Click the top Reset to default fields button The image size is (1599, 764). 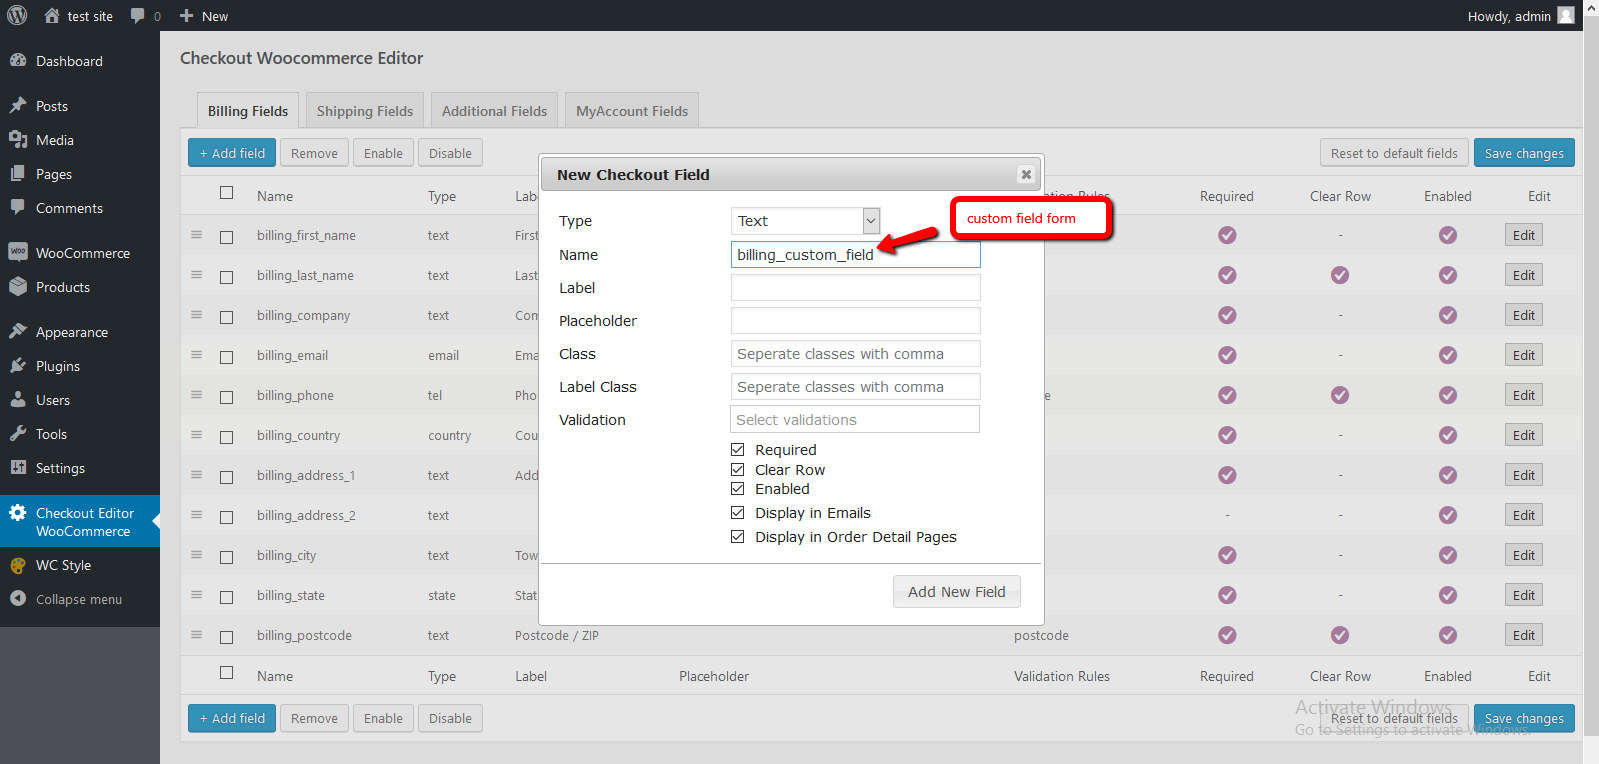pyautogui.click(x=1394, y=153)
